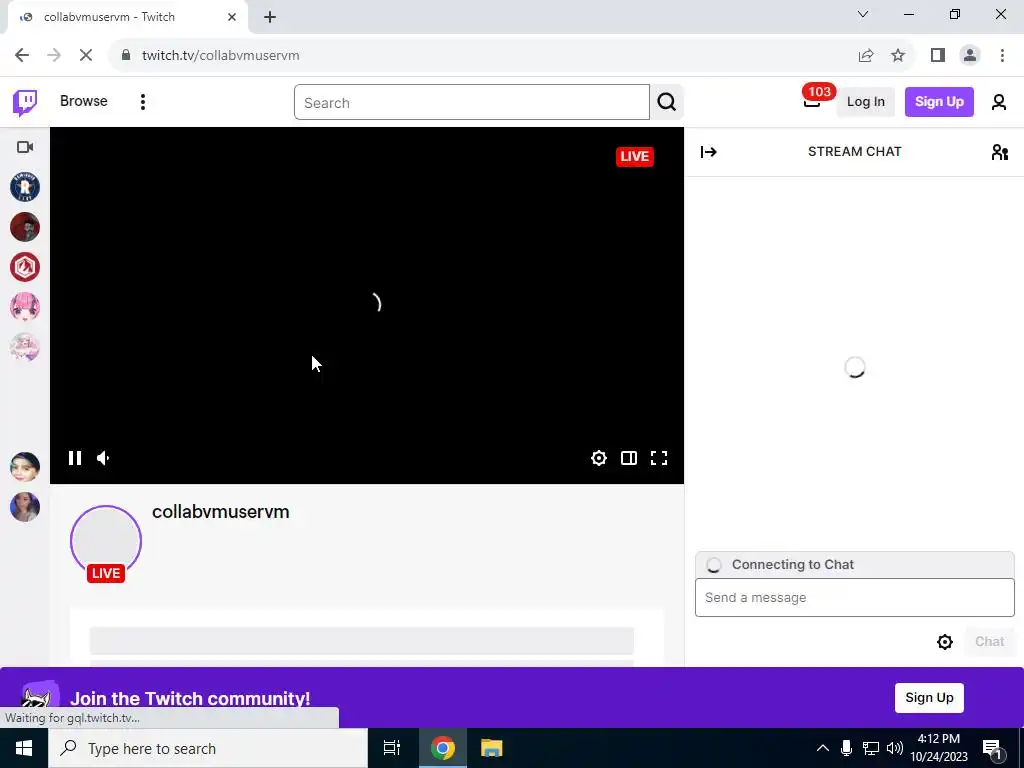Open the video player settings gear
Screen dimensions: 1024x768
click(x=598, y=458)
